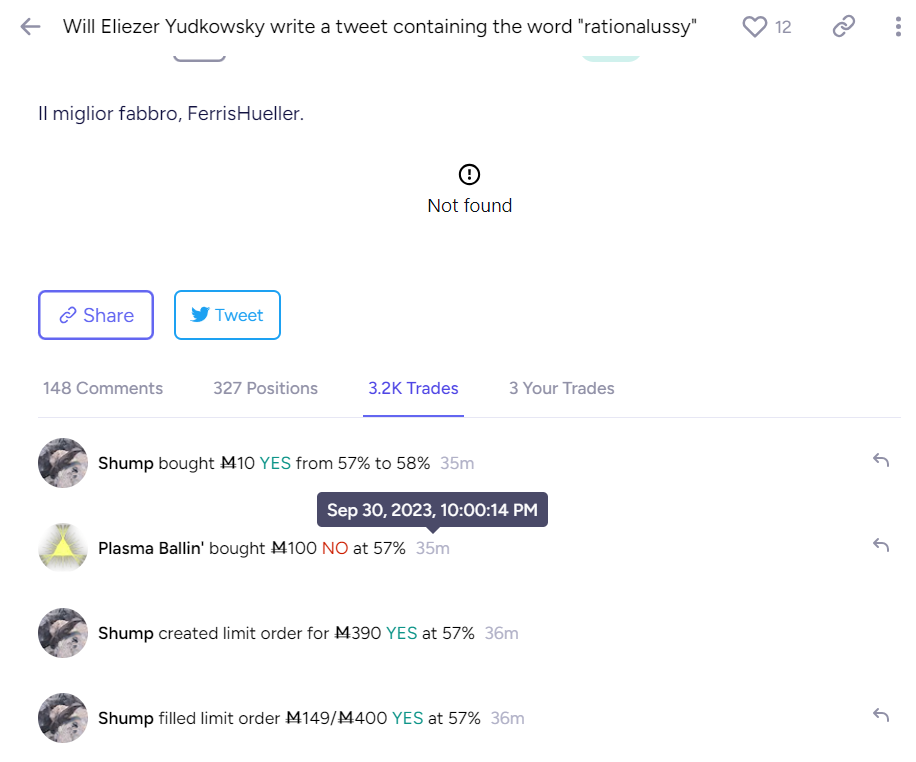Open the three-dot more options menu

(898, 27)
